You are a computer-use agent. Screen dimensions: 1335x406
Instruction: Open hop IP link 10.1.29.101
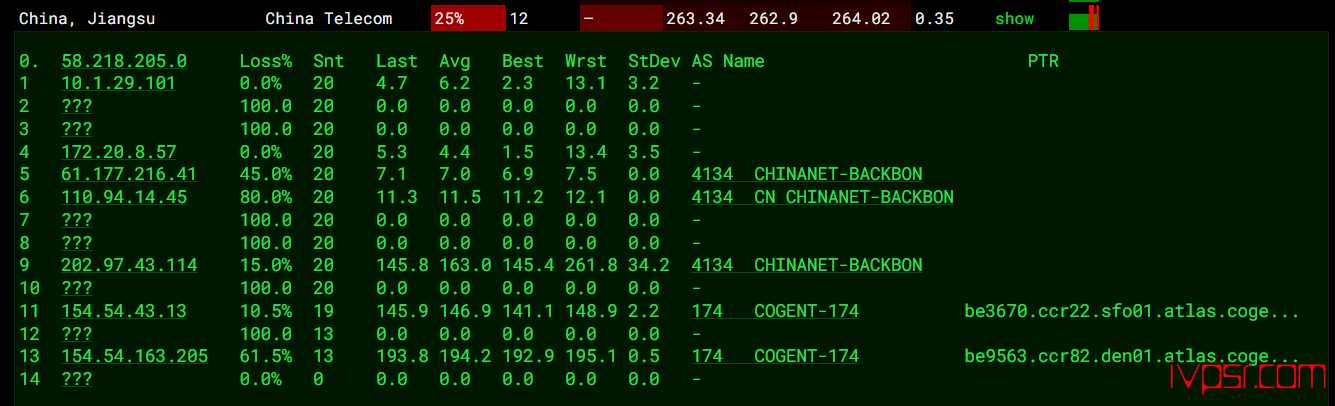coord(118,84)
